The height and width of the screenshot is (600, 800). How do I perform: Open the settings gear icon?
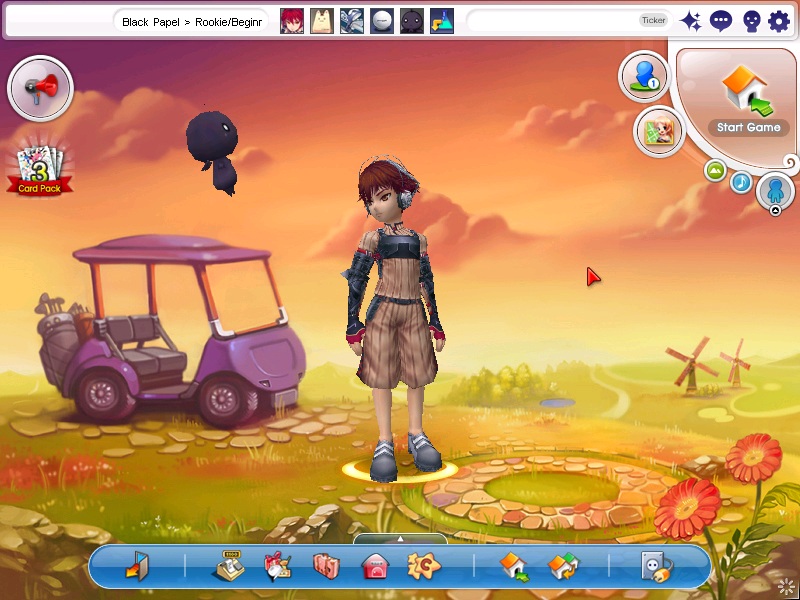[x=779, y=22]
